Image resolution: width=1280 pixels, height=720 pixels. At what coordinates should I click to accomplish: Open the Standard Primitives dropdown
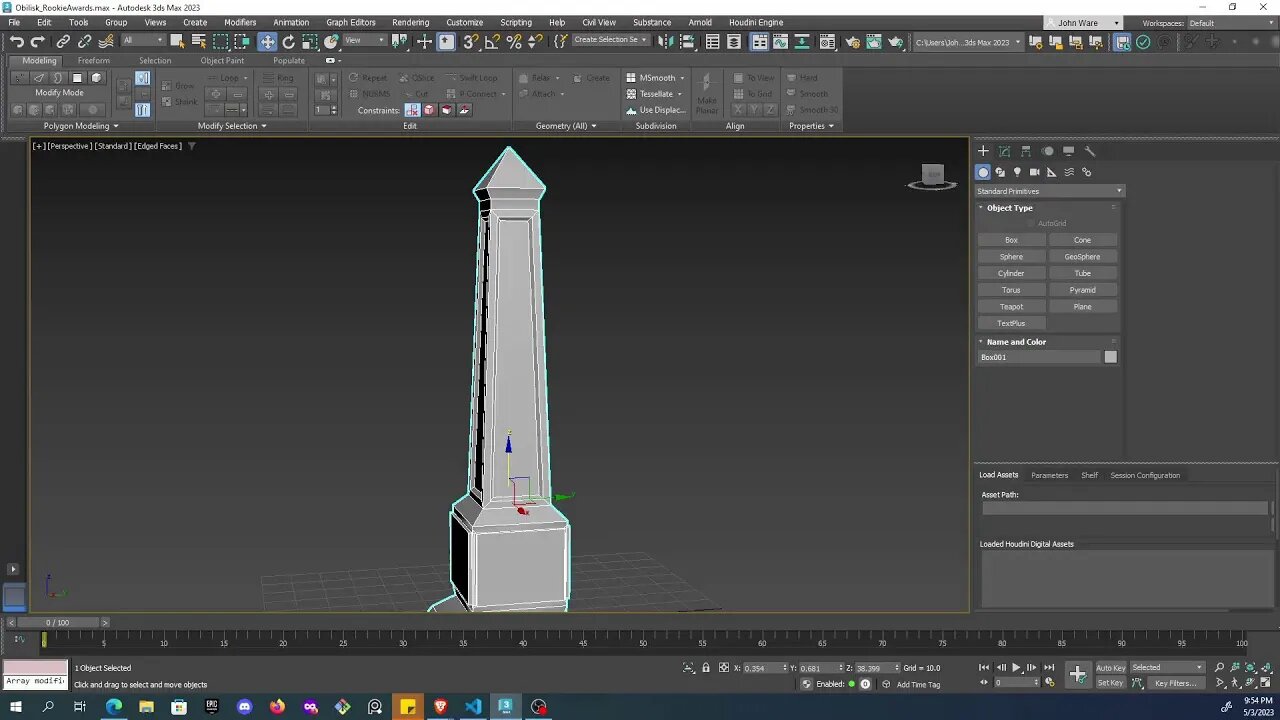tap(1050, 191)
